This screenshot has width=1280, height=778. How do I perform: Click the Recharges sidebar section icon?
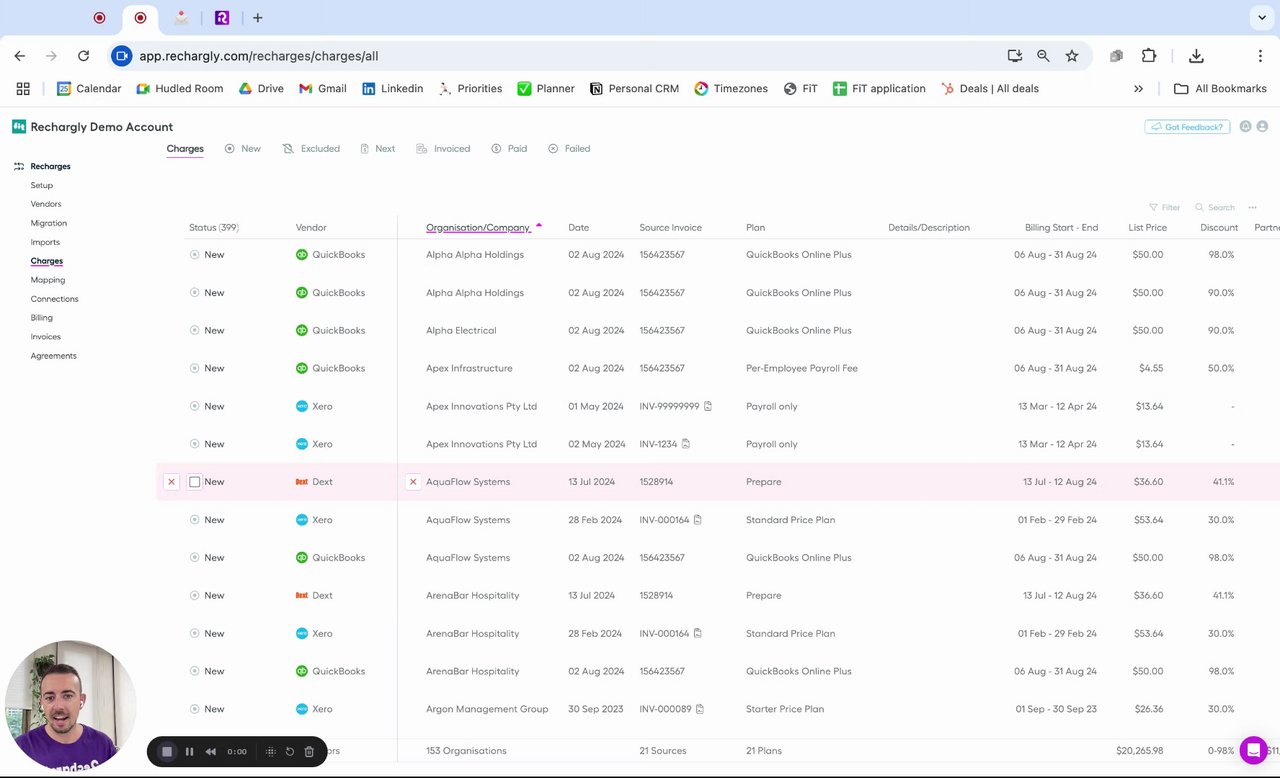click(19, 166)
